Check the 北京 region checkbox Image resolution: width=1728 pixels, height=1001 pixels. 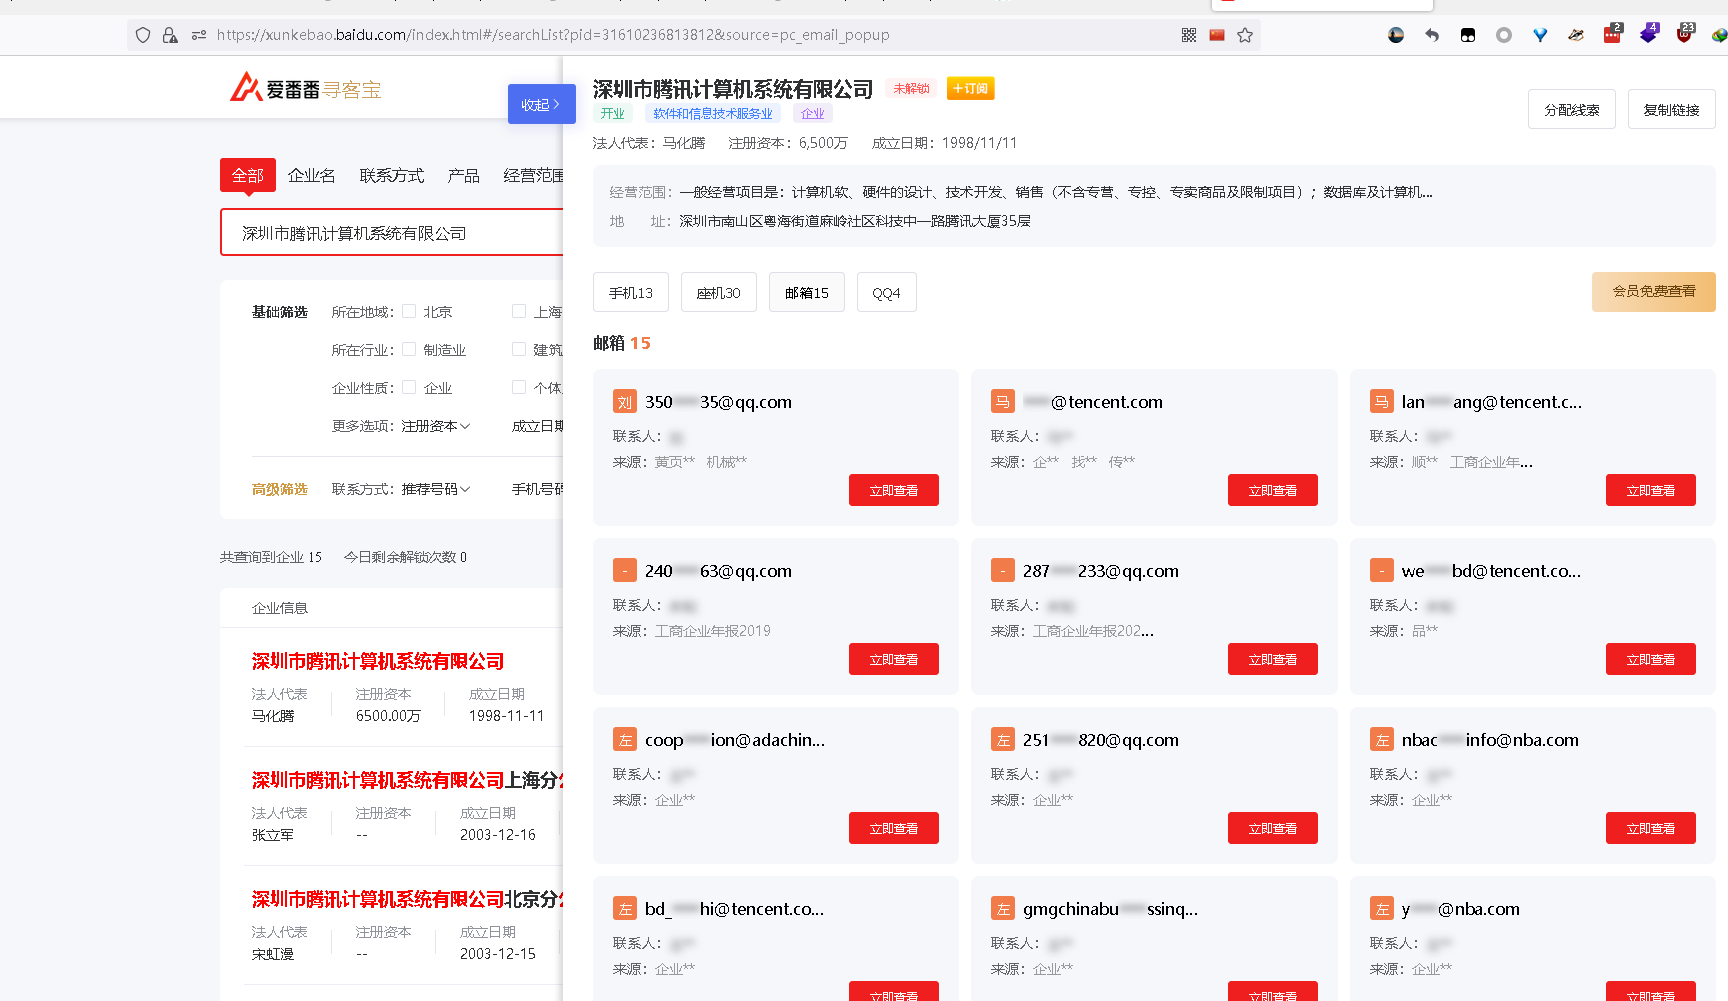pos(409,312)
